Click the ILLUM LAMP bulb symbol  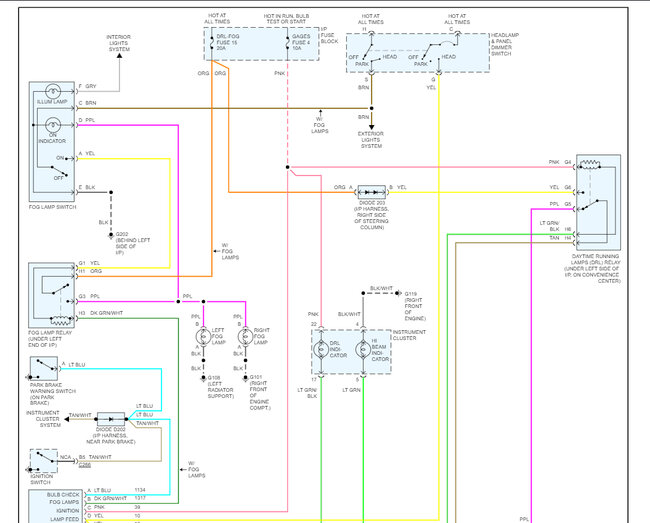coord(53,92)
